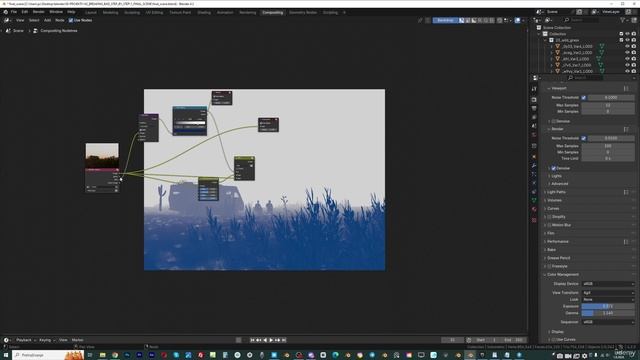Open the View Layer properties tab icon
Viewport: 640px width, 360px height.
[x=534, y=117]
